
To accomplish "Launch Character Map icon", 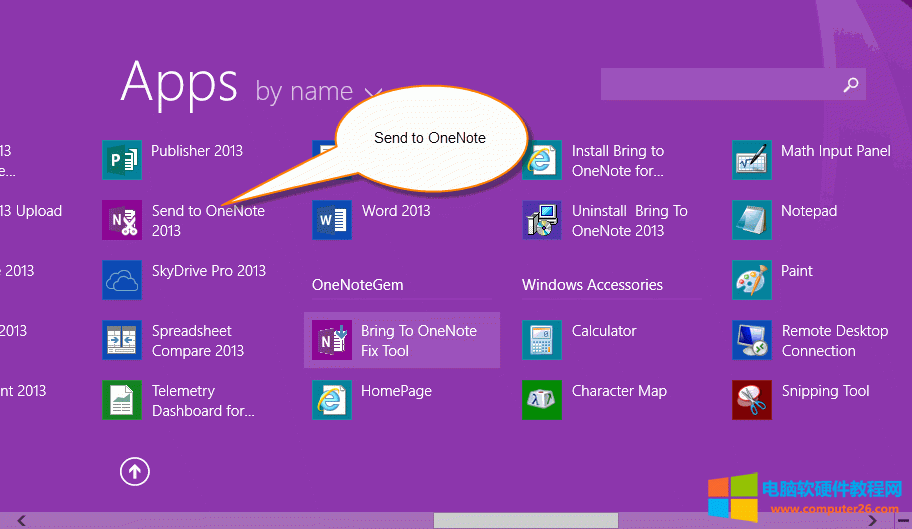I will coord(541,400).
